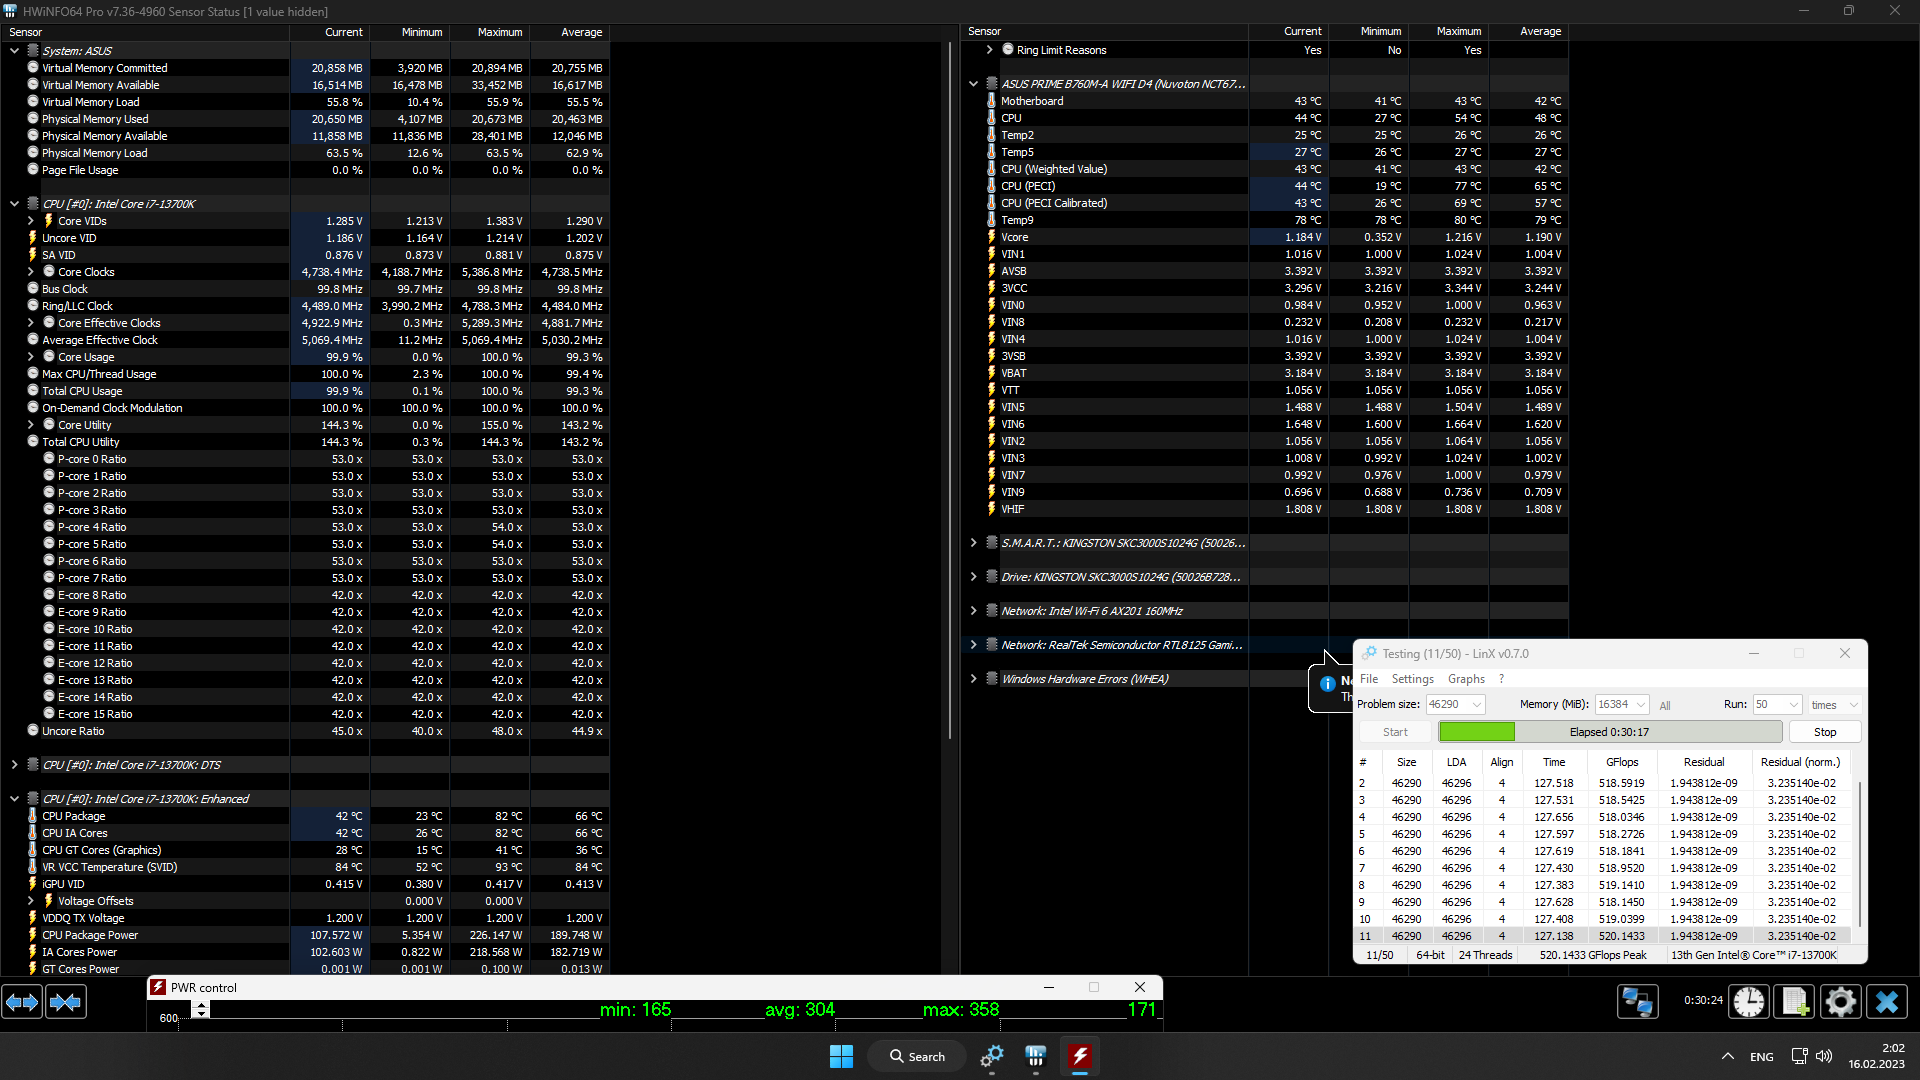Click the PWR control stepper up arrow
Viewport: 1920px width, 1080px height.
click(x=201, y=1005)
